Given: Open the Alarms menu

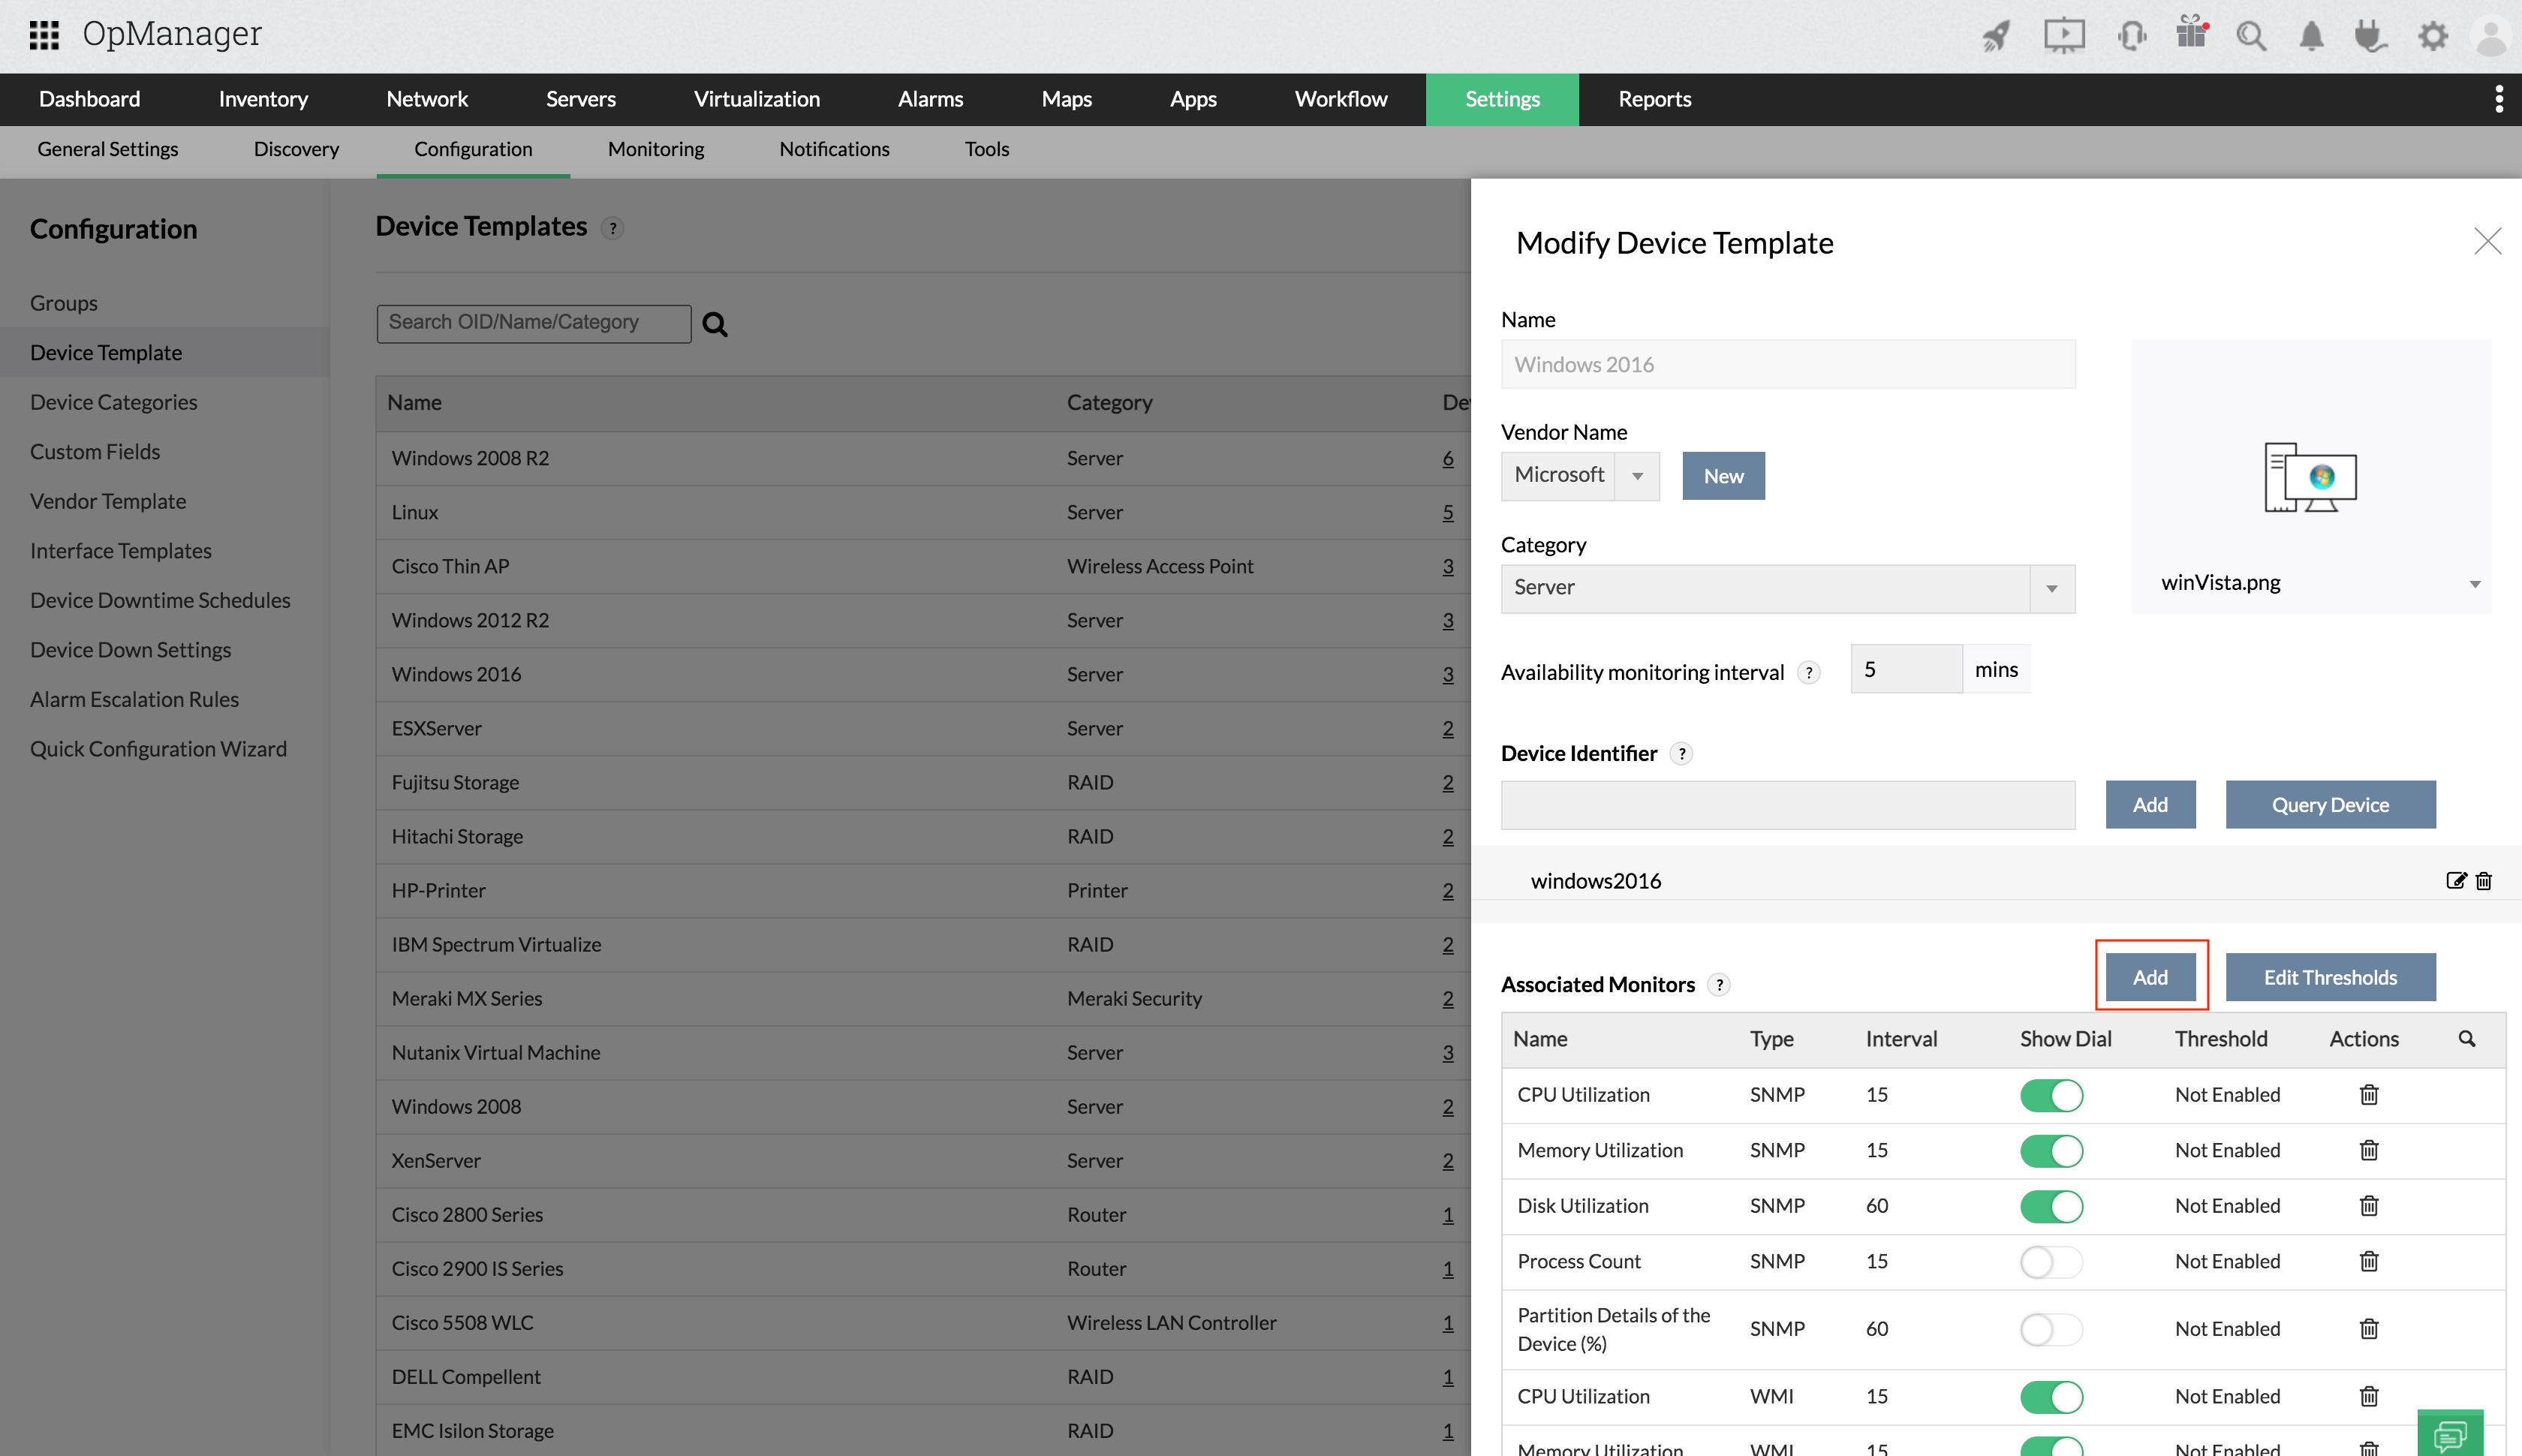Looking at the screenshot, I should [x=930, y=99].
